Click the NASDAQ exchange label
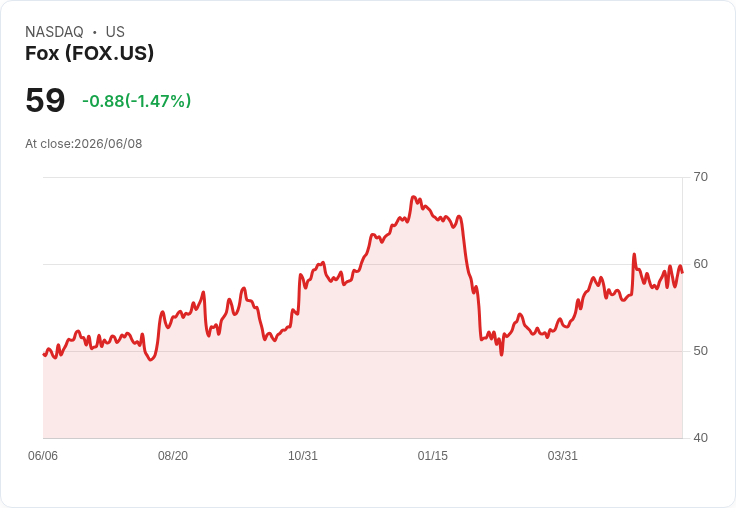This screenshot has height=508, width=736. pos(54,32)
